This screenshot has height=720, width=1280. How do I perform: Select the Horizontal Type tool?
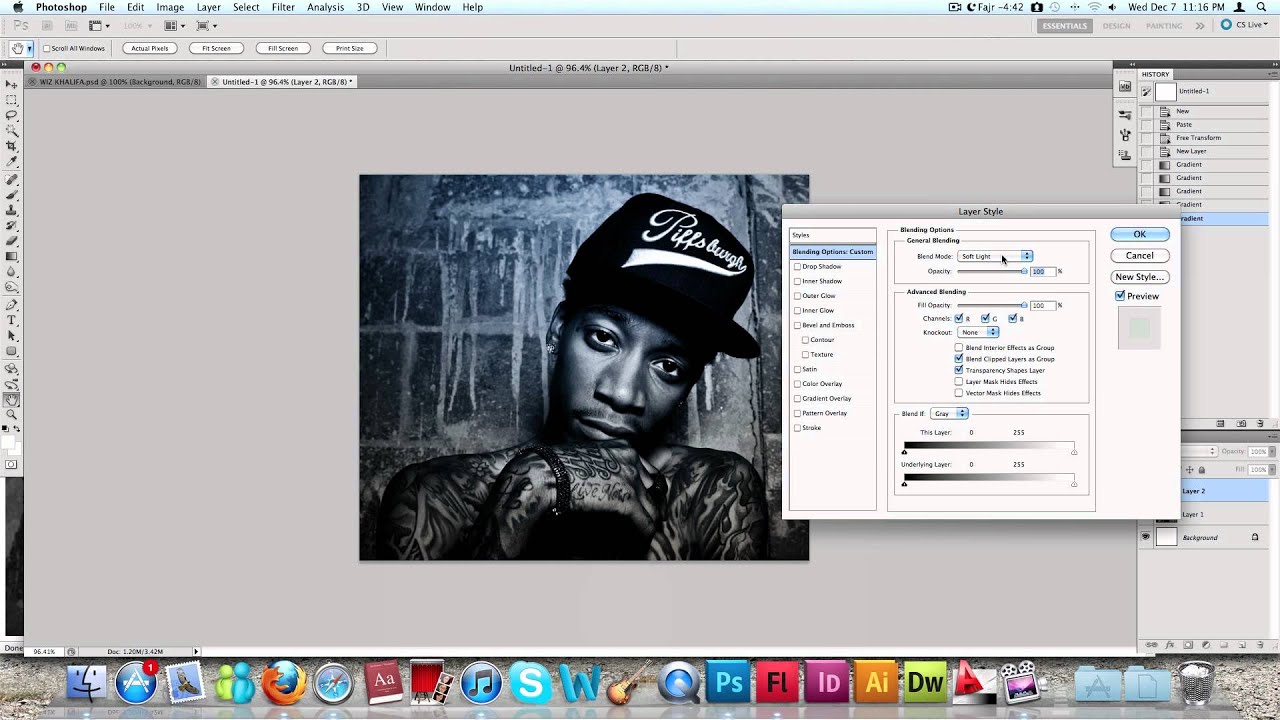point(12,320)
